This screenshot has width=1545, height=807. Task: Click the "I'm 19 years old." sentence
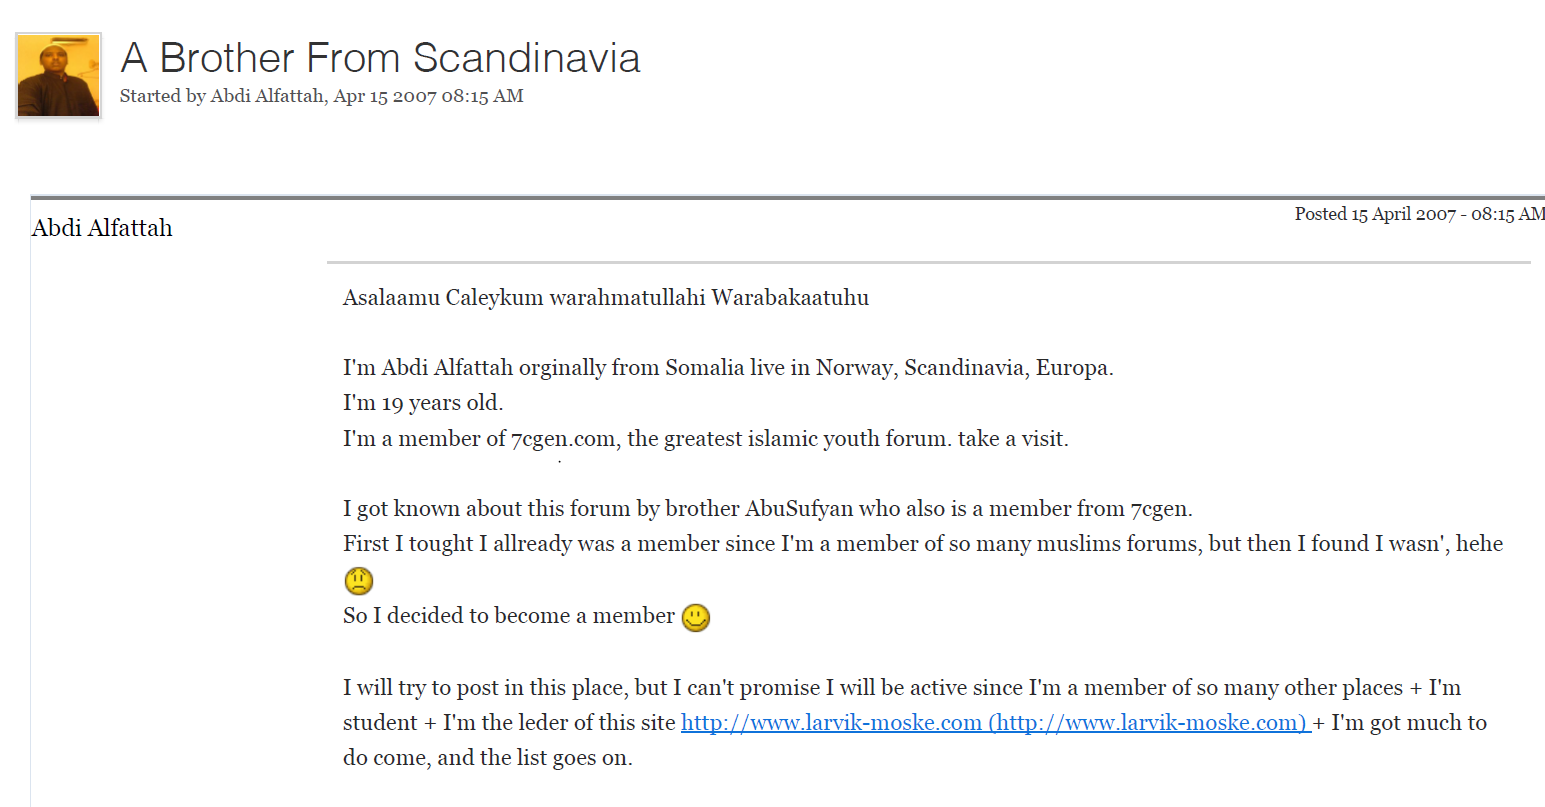[423, 403]
